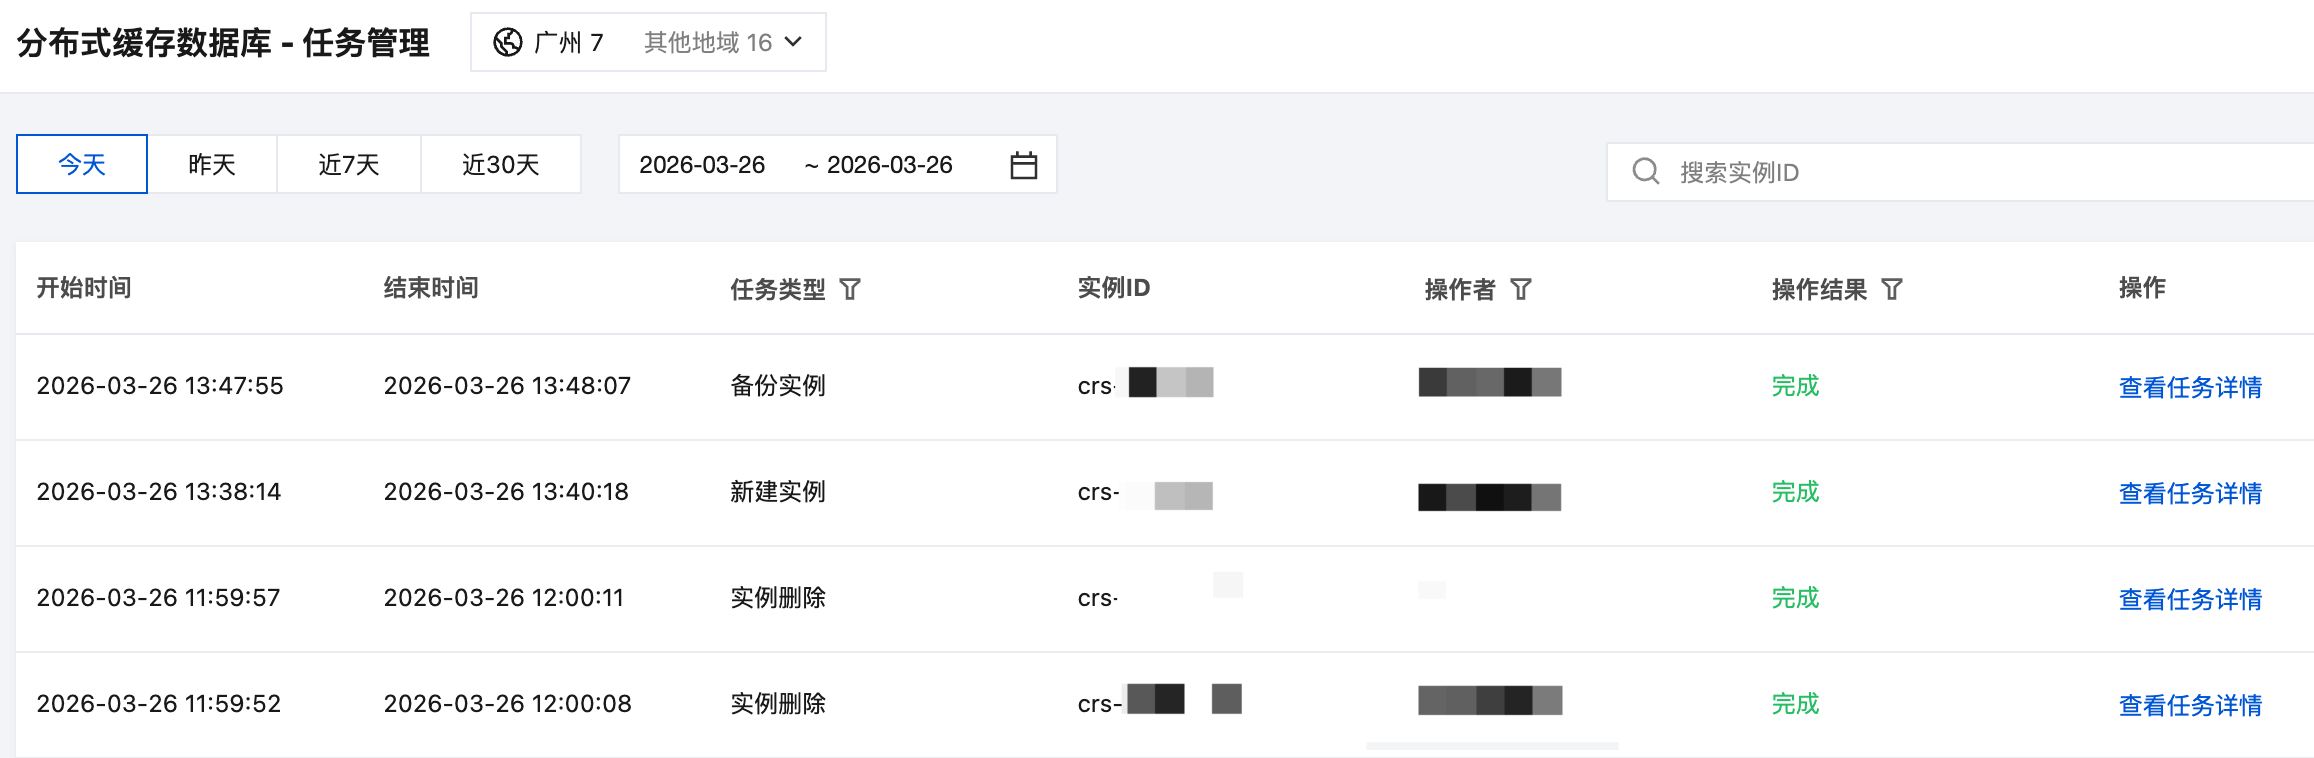Click instance ID in 备份实例 row

1145,385
